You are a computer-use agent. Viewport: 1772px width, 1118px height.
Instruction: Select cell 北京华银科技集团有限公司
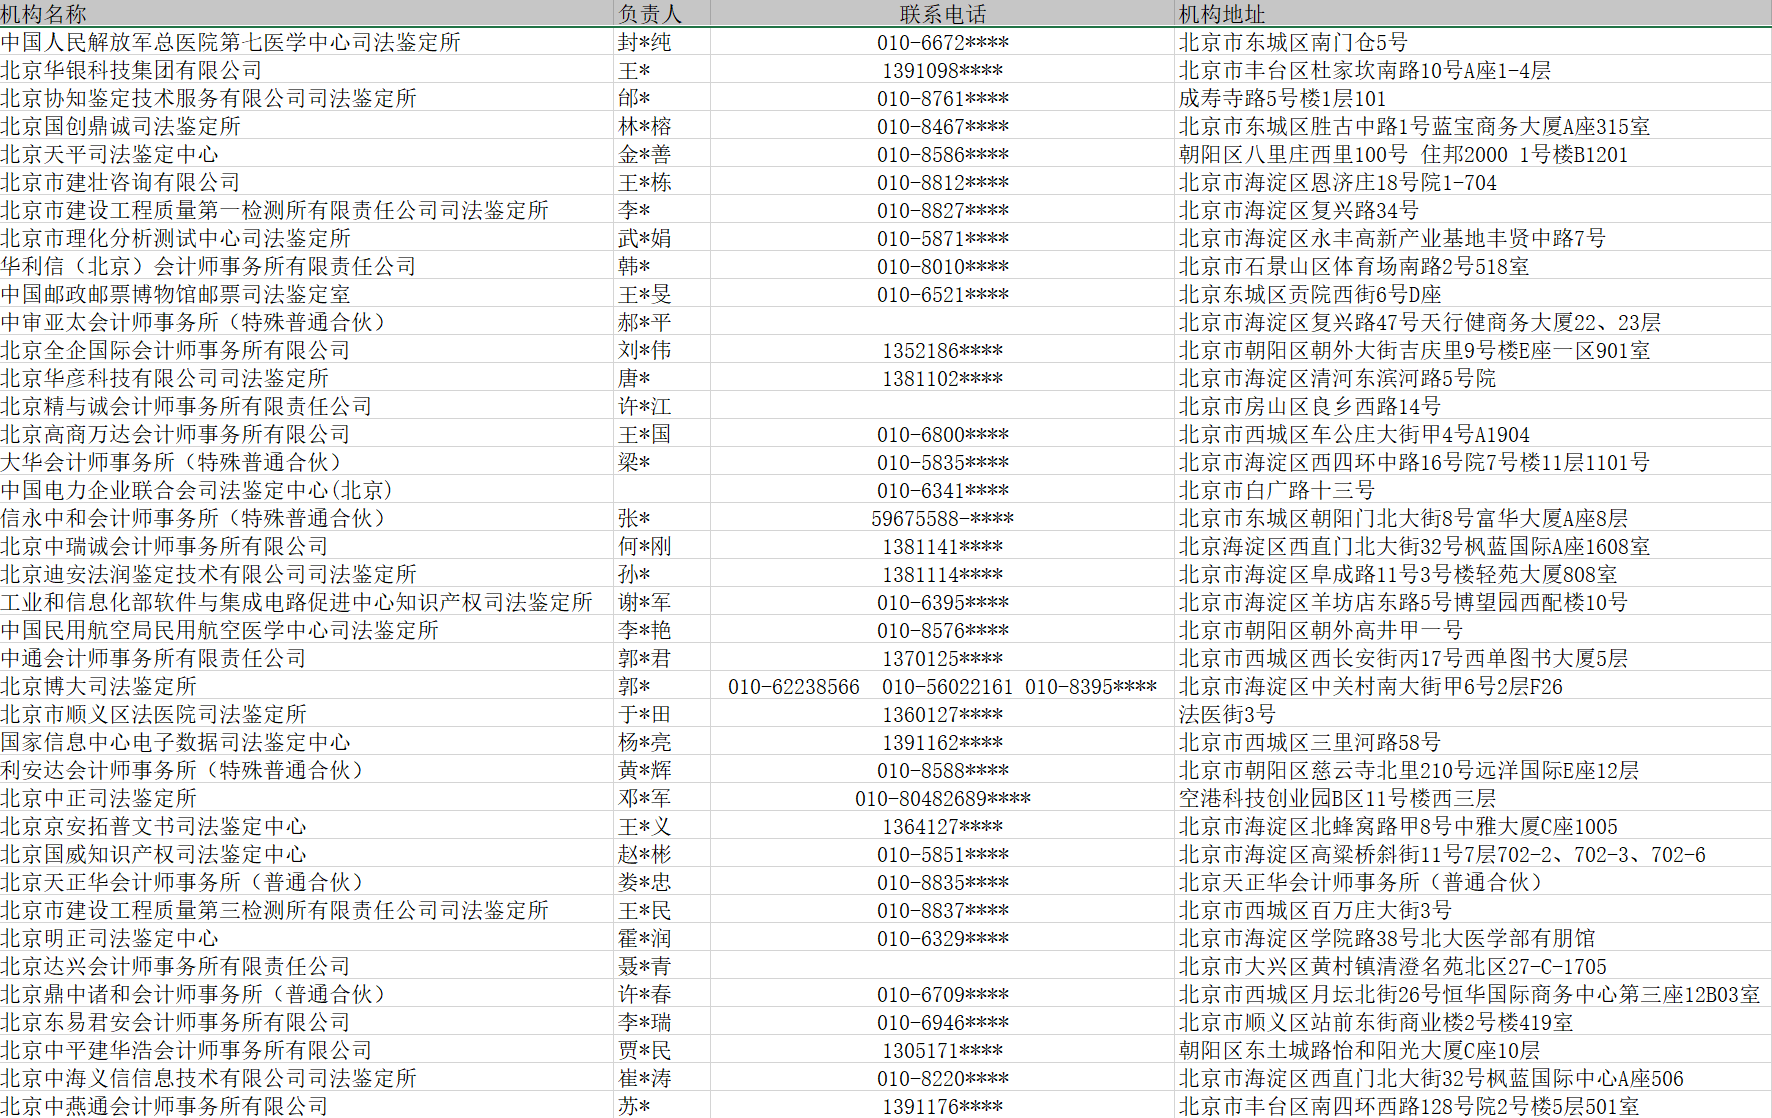pos(306,70)
